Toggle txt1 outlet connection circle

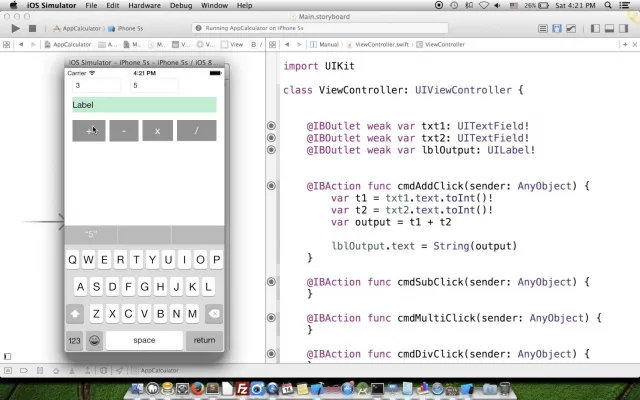(271, 126)
